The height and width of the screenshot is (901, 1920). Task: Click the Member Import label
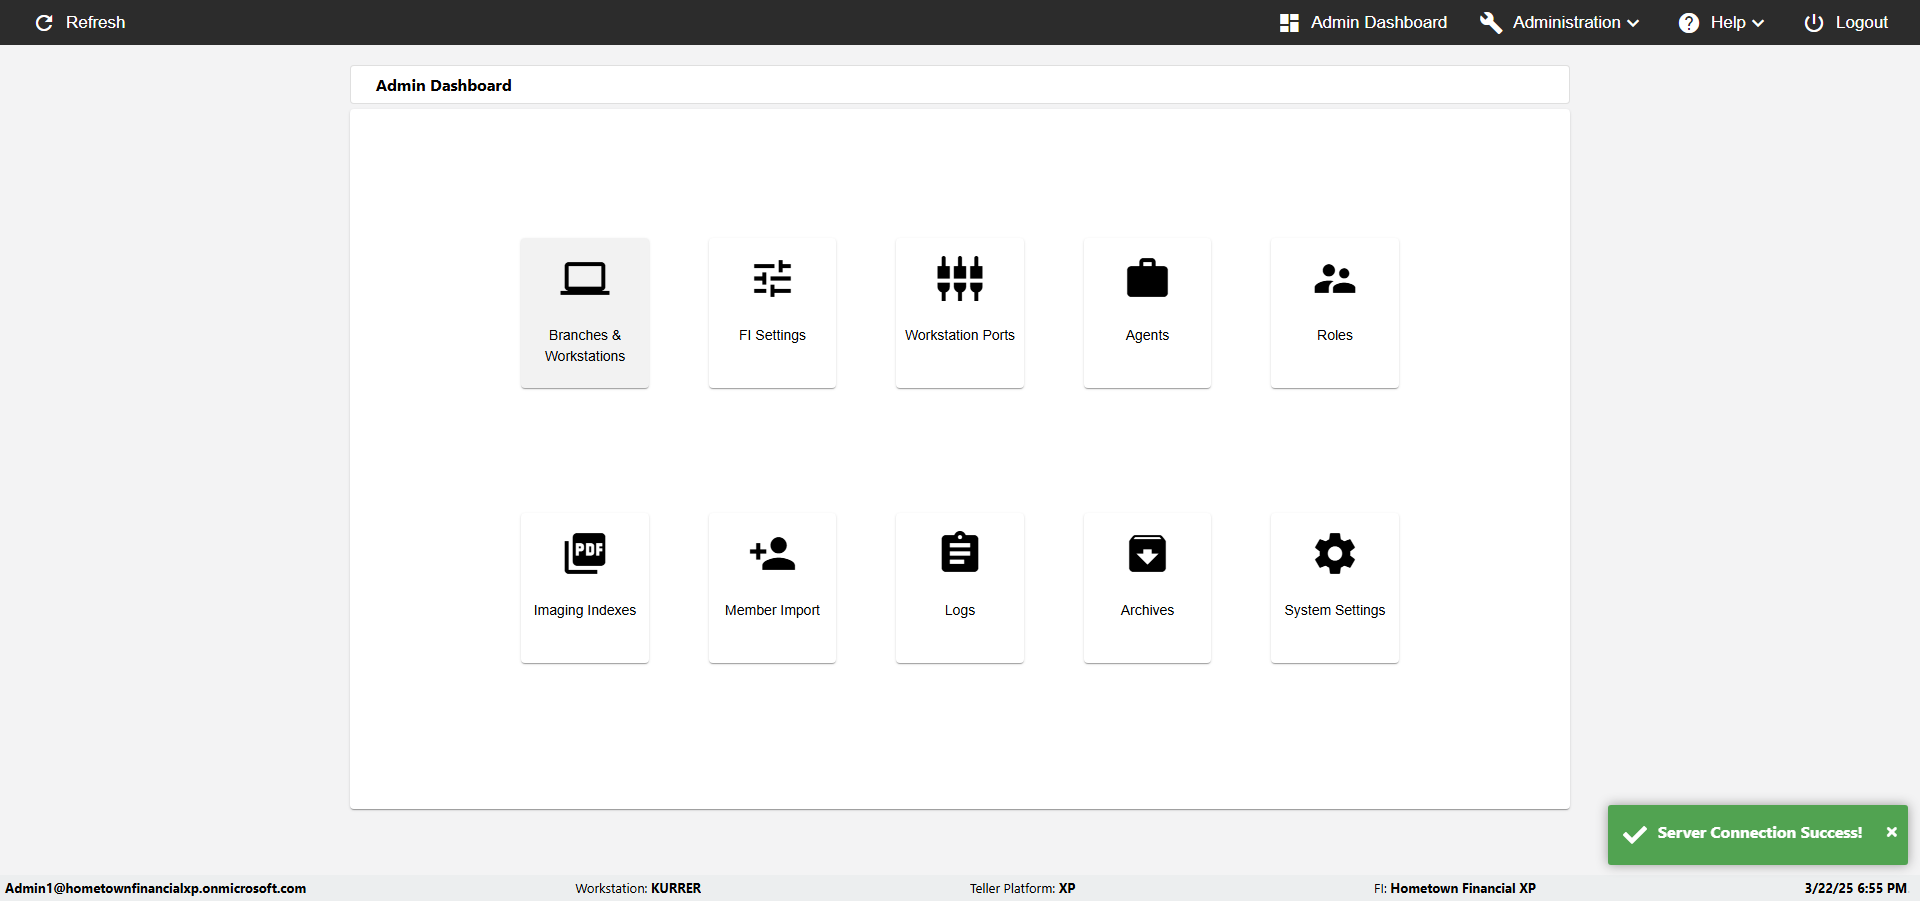pyautogui.click(x=772, y=610)
